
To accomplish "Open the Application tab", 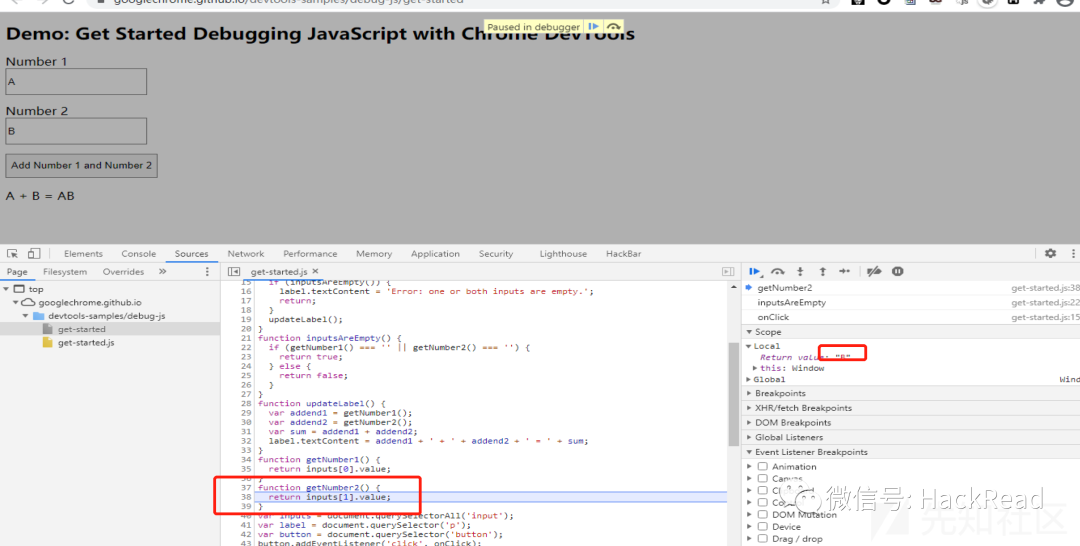I will click(x=435, y=253).
